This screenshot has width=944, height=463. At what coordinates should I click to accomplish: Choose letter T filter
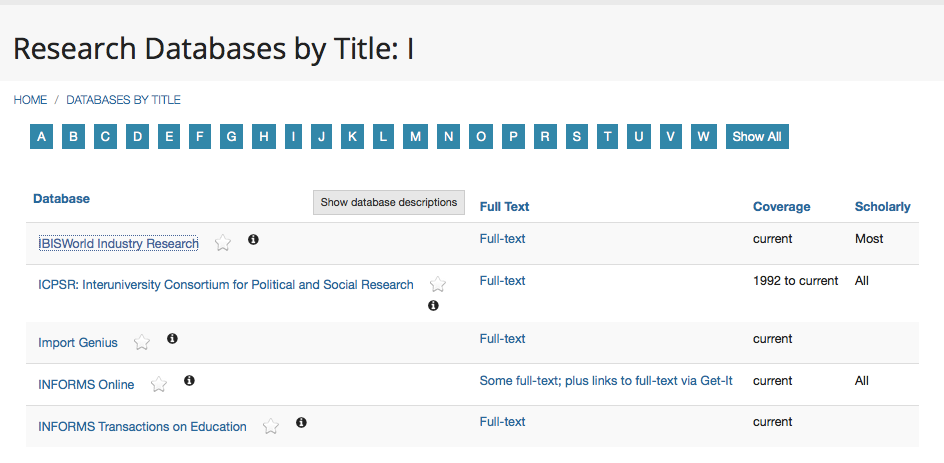pyautogui.click(x=607, y=137)
